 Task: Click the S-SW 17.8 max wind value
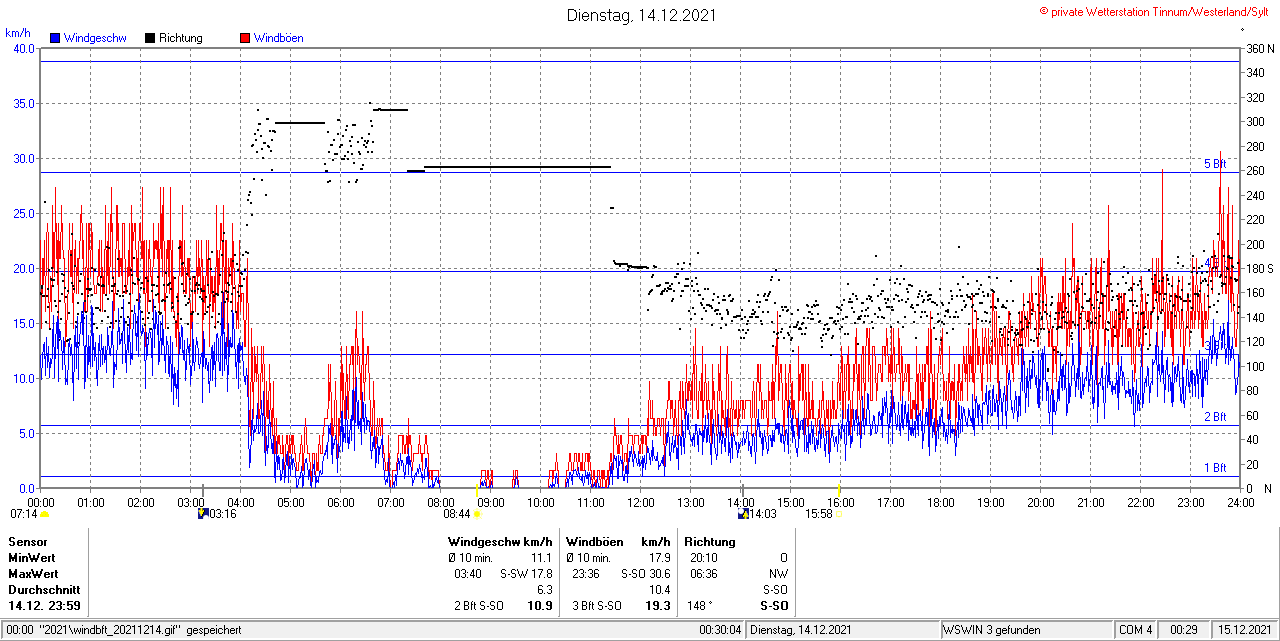coord(527,573)
